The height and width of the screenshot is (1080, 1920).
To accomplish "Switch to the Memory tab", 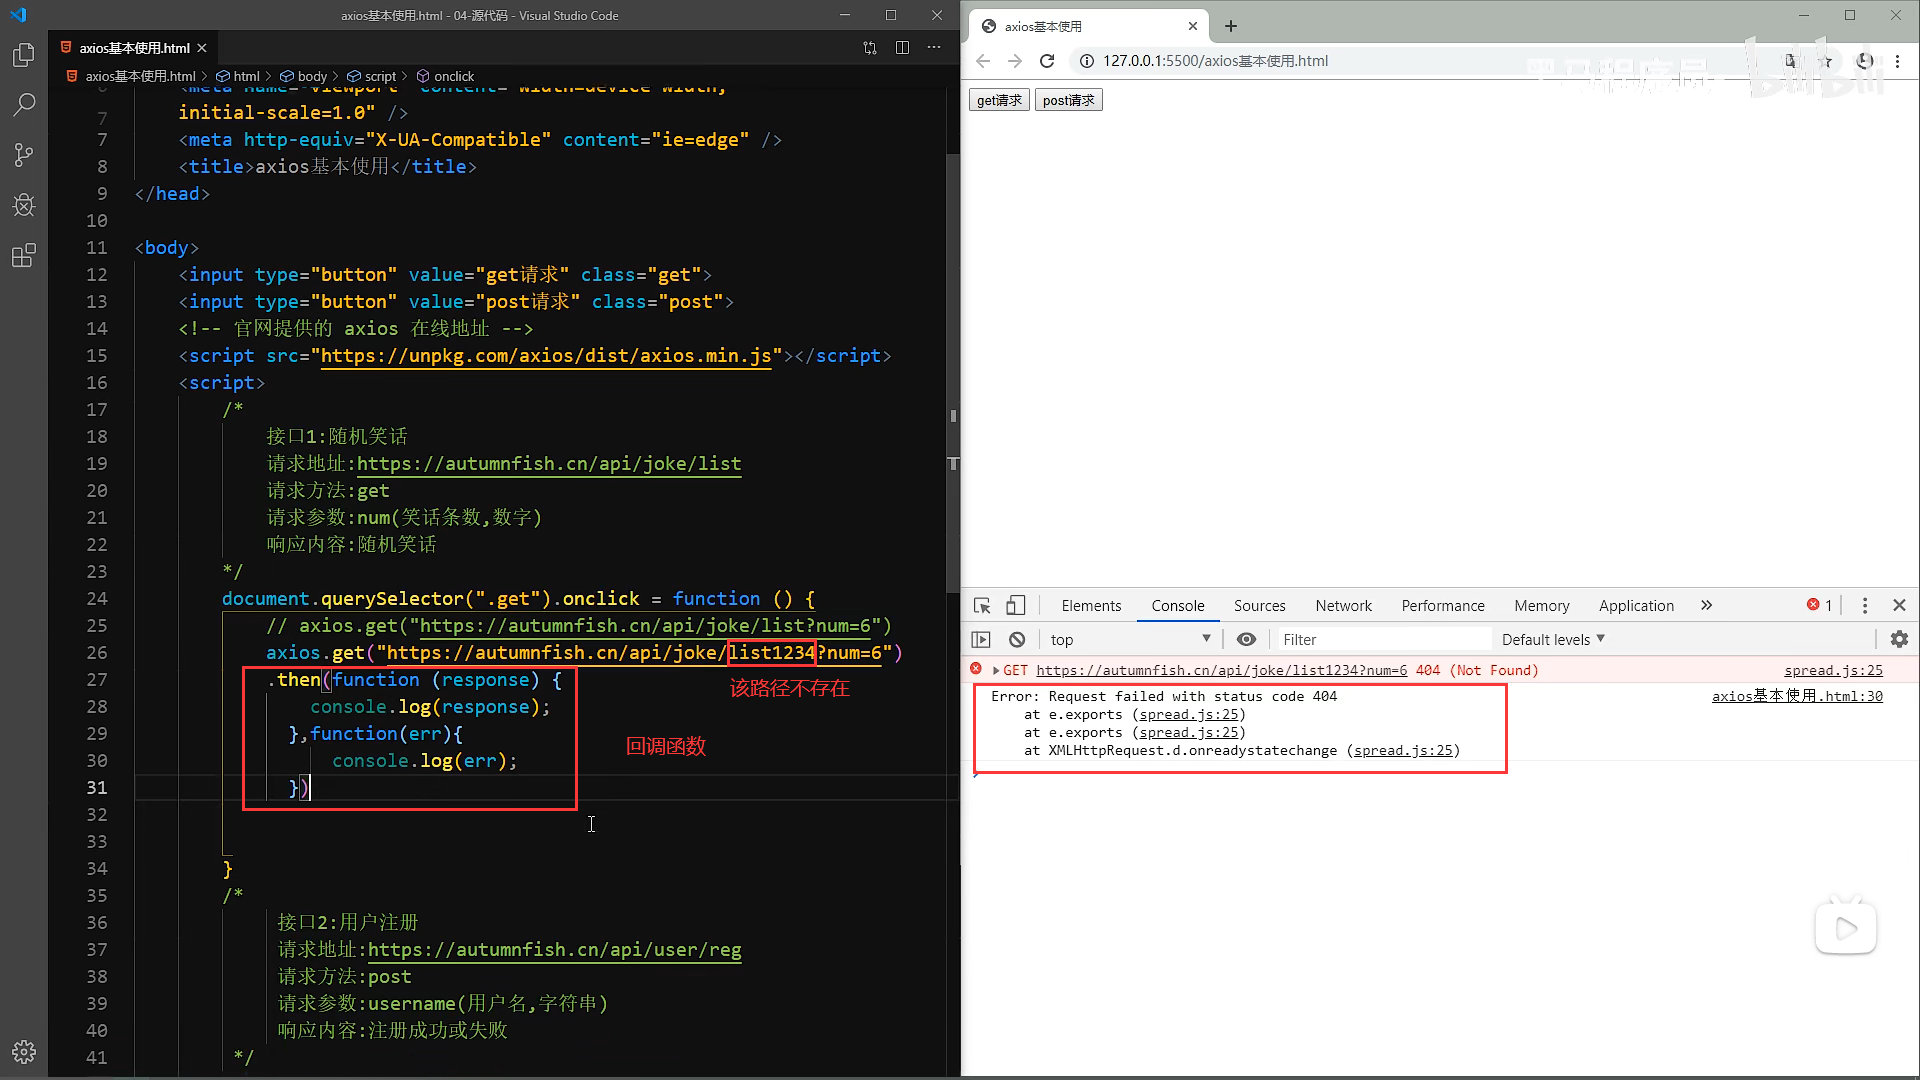I will point(1541,605).
